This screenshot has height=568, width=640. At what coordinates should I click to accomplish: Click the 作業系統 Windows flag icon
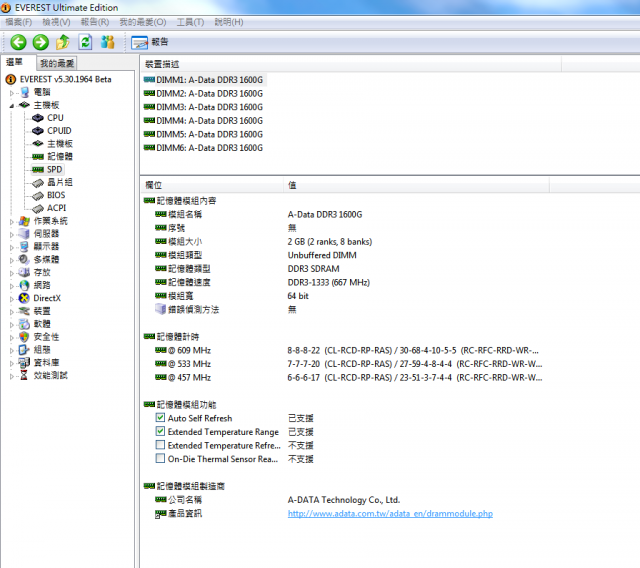(24, 221)
